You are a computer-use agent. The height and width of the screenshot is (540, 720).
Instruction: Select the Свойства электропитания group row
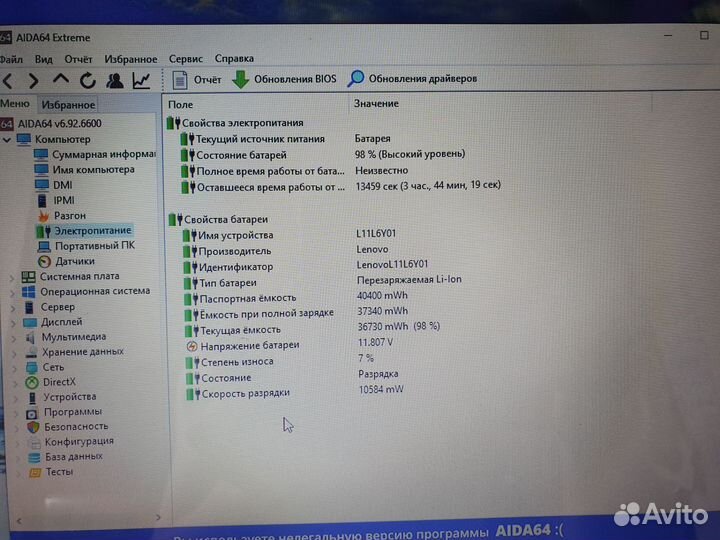236,123
